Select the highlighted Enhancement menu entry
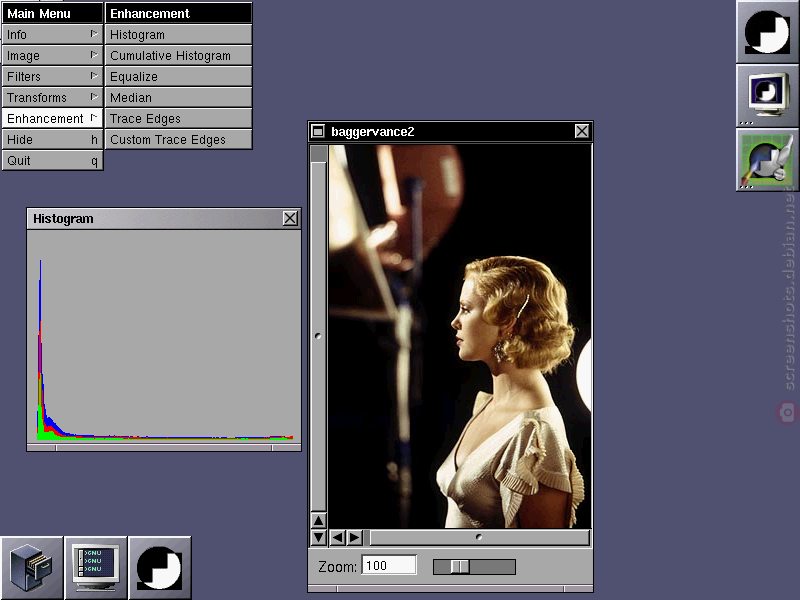The height and width of the screenshot is (600, 800). [x=53, y=118]
